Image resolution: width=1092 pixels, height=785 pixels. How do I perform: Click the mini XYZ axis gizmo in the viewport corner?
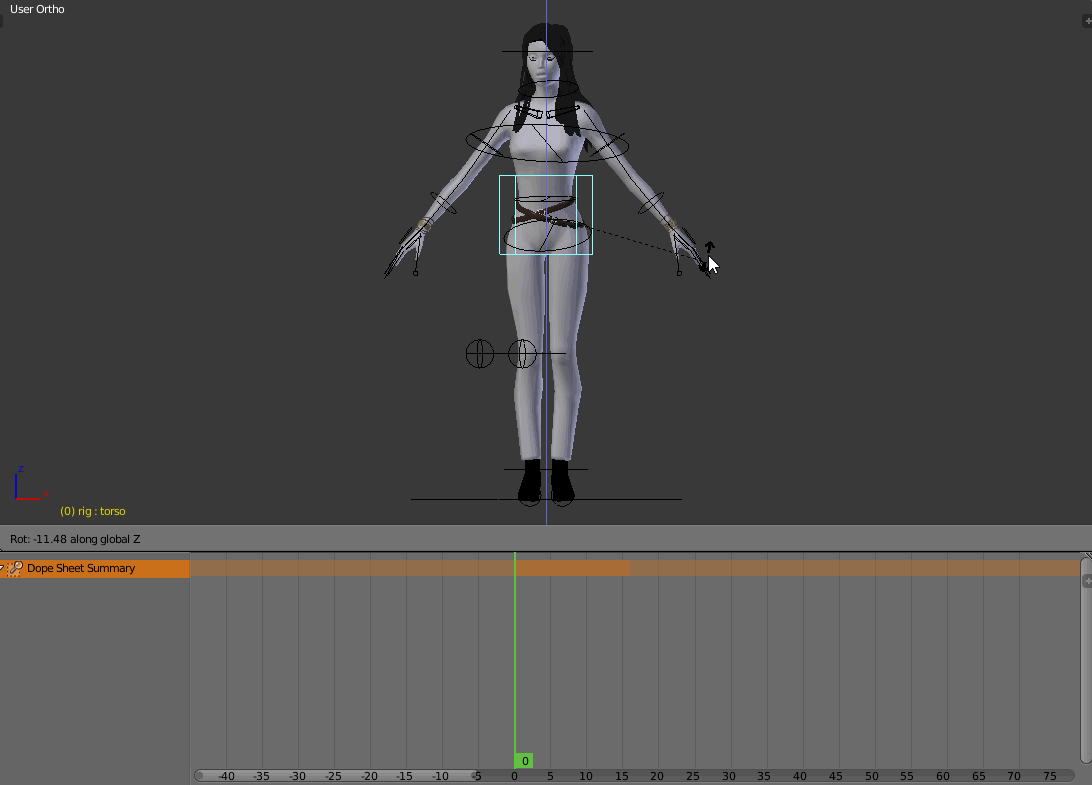click(x=24, y=485)
